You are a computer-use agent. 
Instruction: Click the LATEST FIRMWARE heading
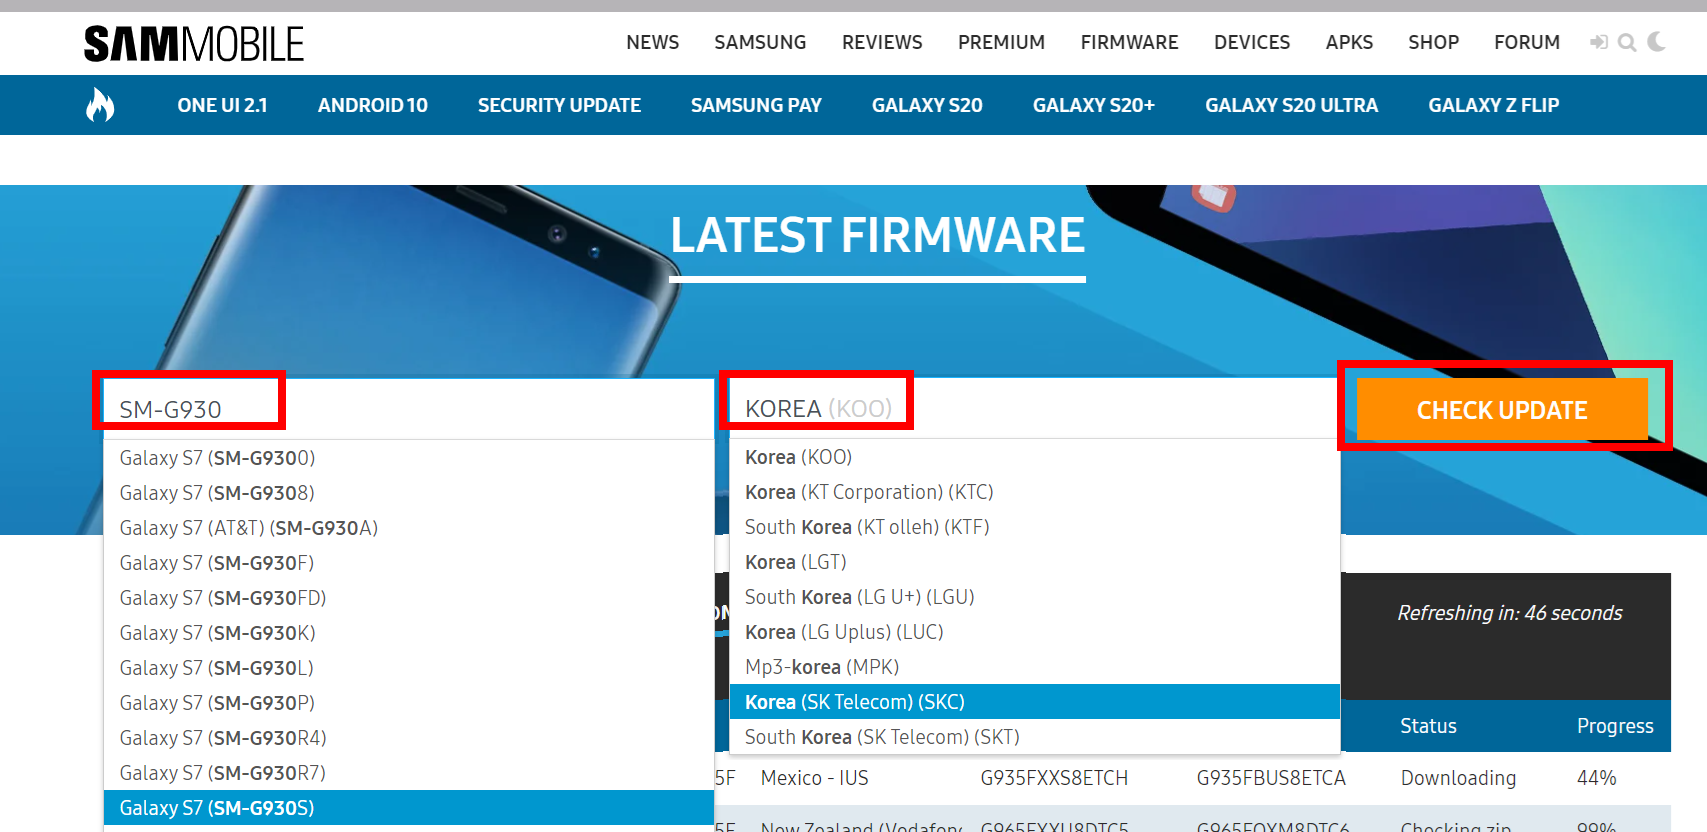[877, 236]
